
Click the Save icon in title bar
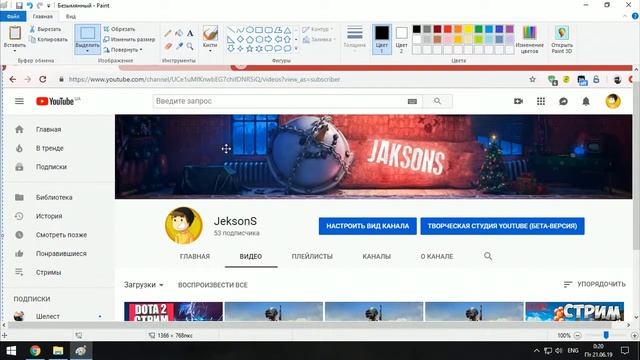[x=19, y=5]
